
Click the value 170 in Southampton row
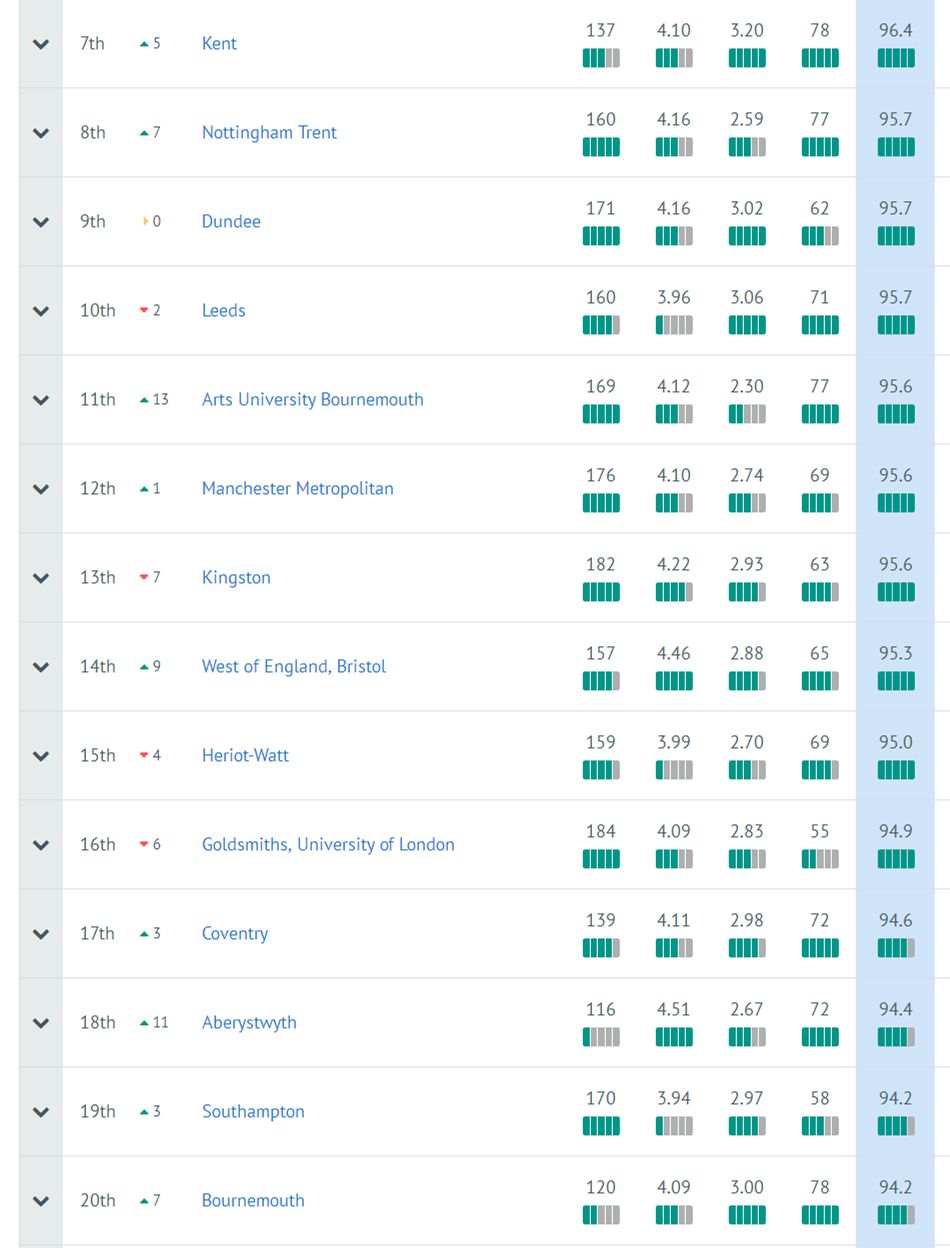coord(601,1098)
